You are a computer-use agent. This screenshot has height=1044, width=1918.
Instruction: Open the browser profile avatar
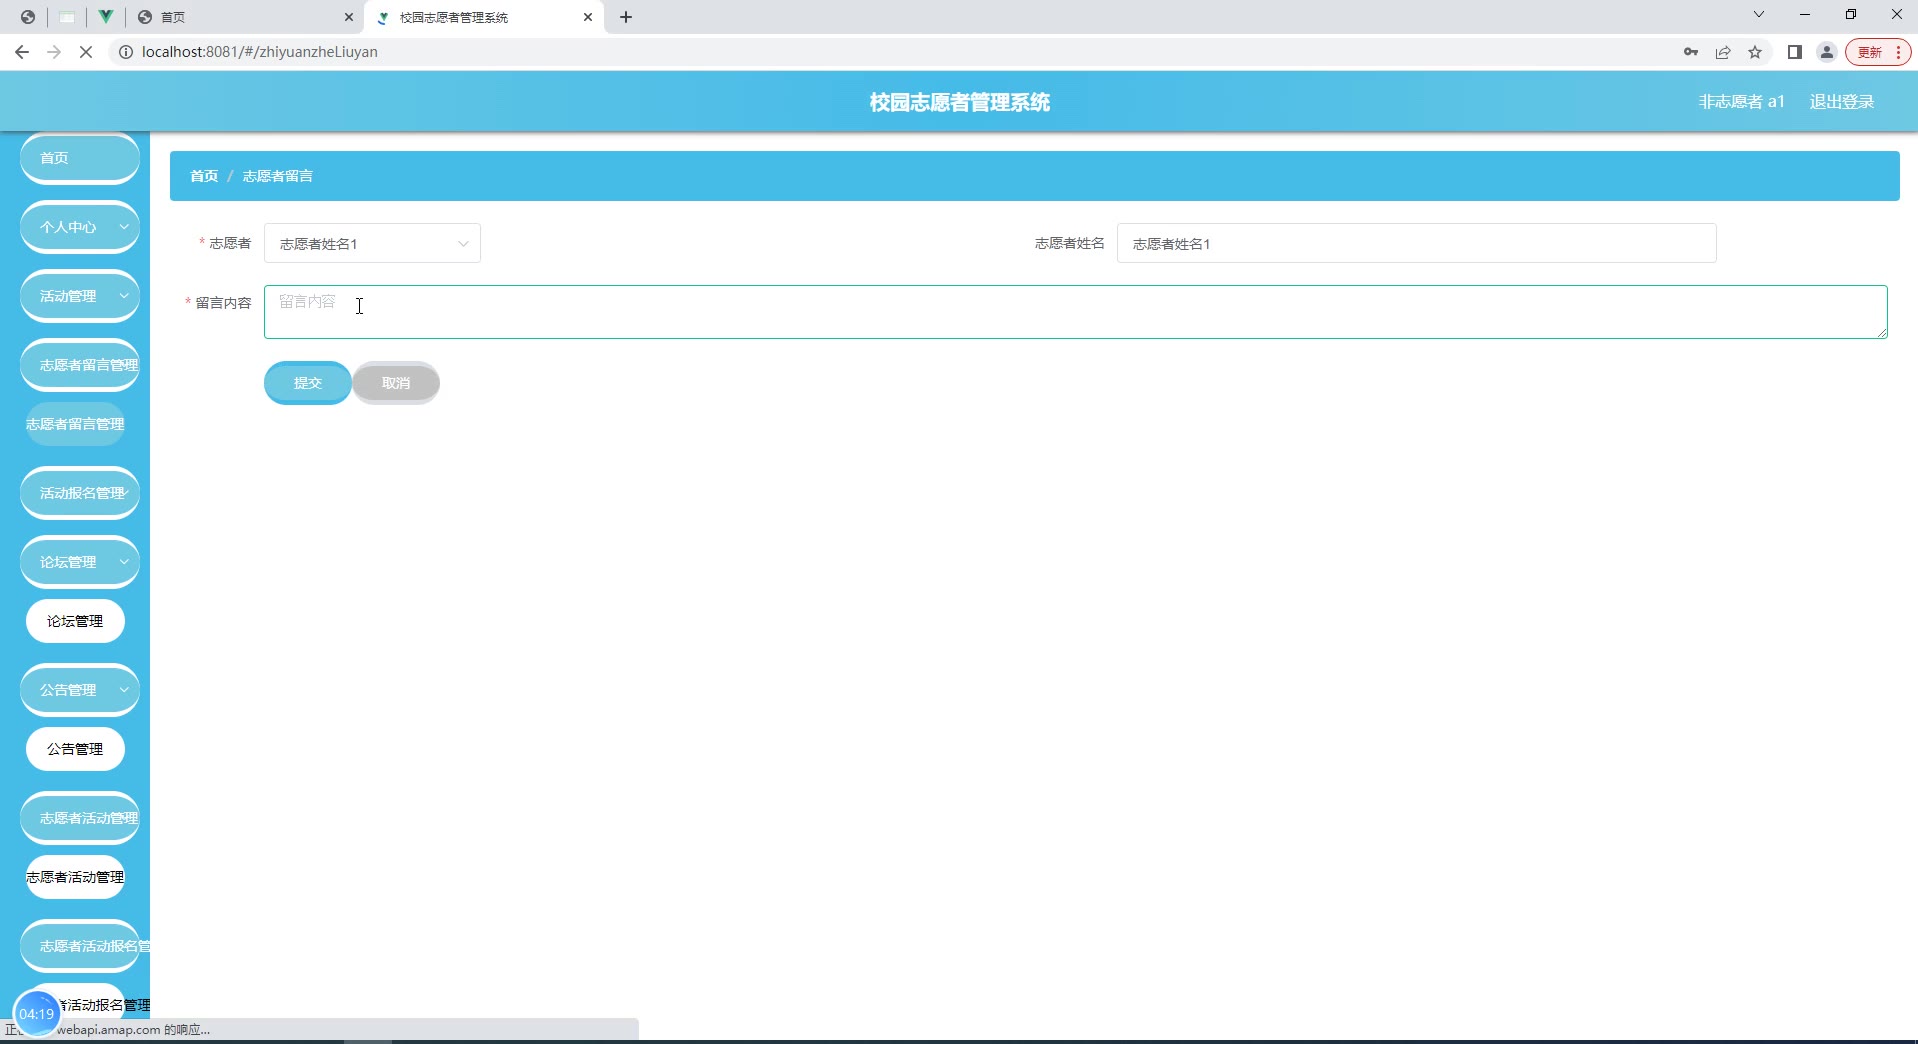point(1827,52)
